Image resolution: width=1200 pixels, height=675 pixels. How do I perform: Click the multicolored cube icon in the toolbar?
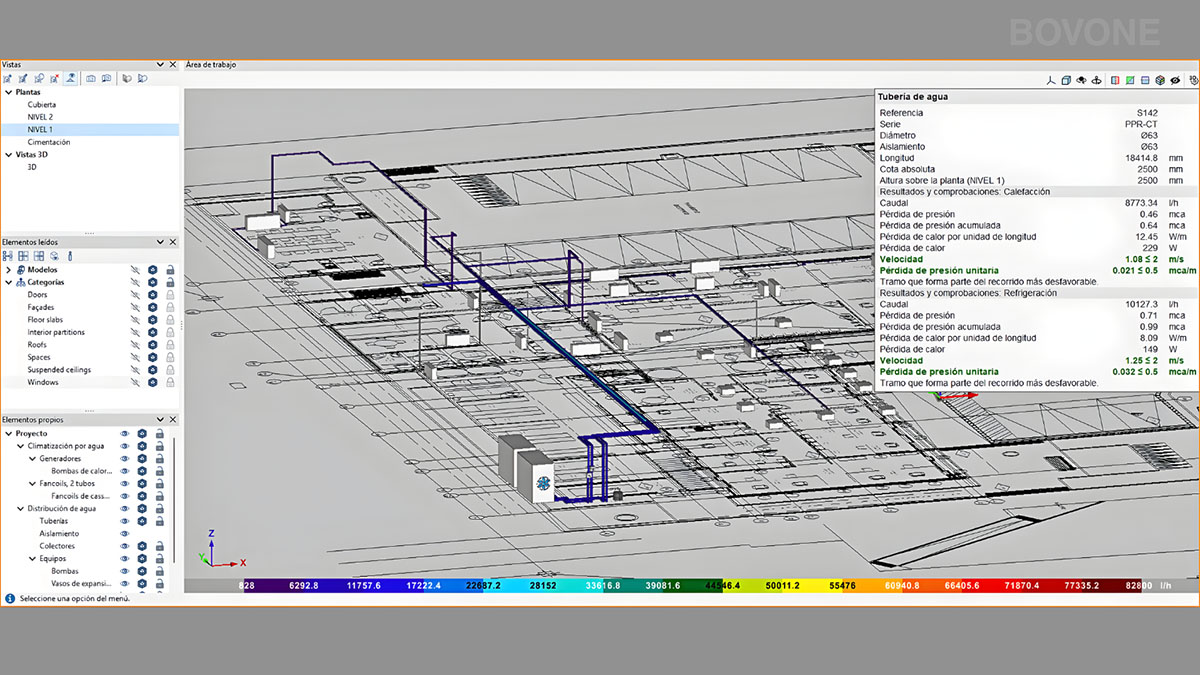pos(1160,80)
